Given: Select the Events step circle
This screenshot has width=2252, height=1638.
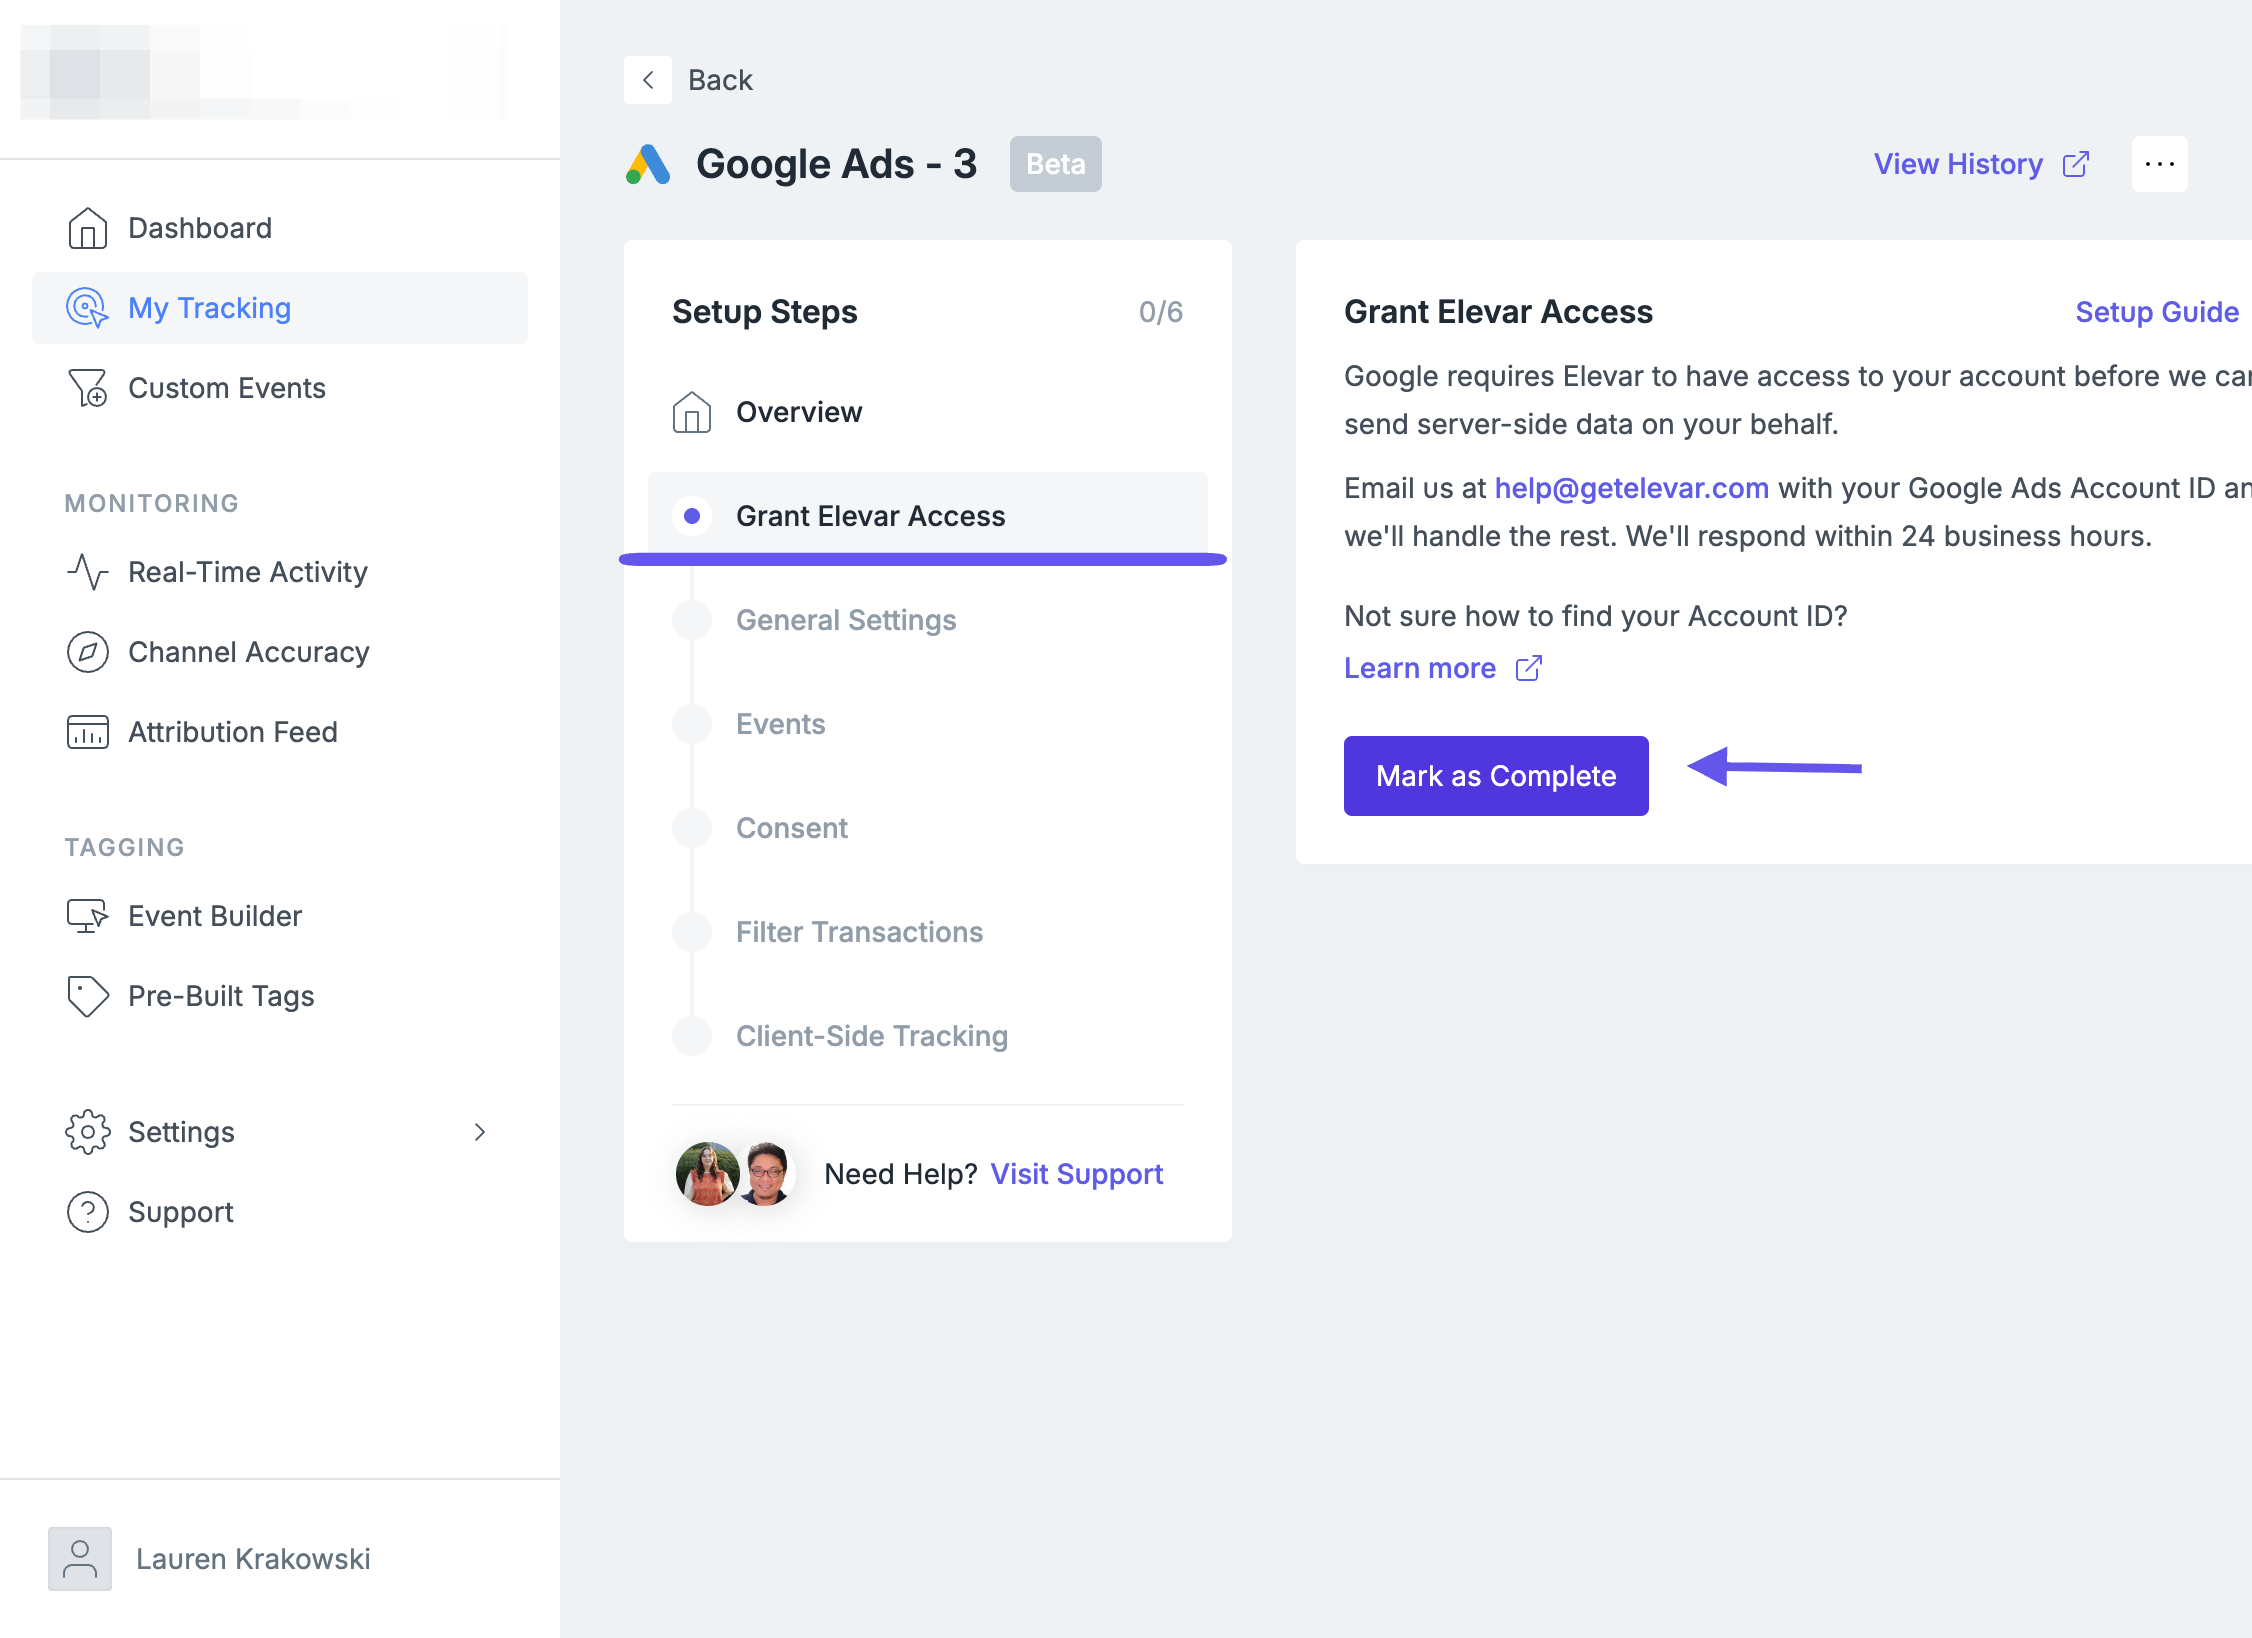Looking at the screenshot, I should coord(692,724).
